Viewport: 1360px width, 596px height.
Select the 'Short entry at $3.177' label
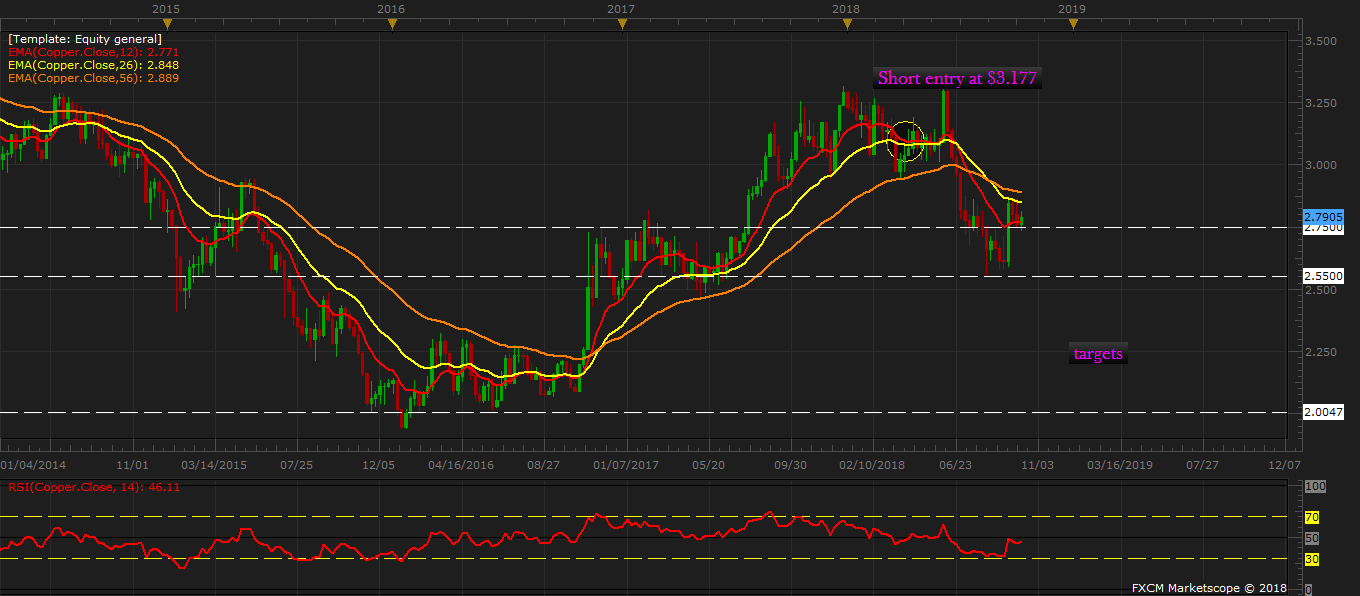point(957,78)
